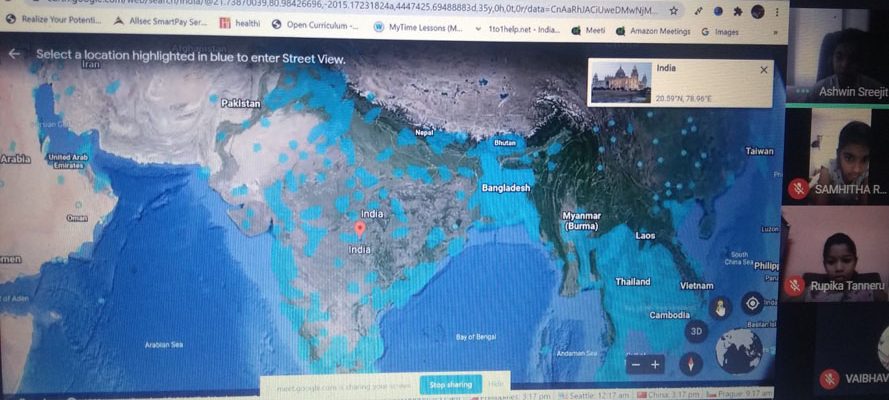Click the Oman map label

point(77,218)
